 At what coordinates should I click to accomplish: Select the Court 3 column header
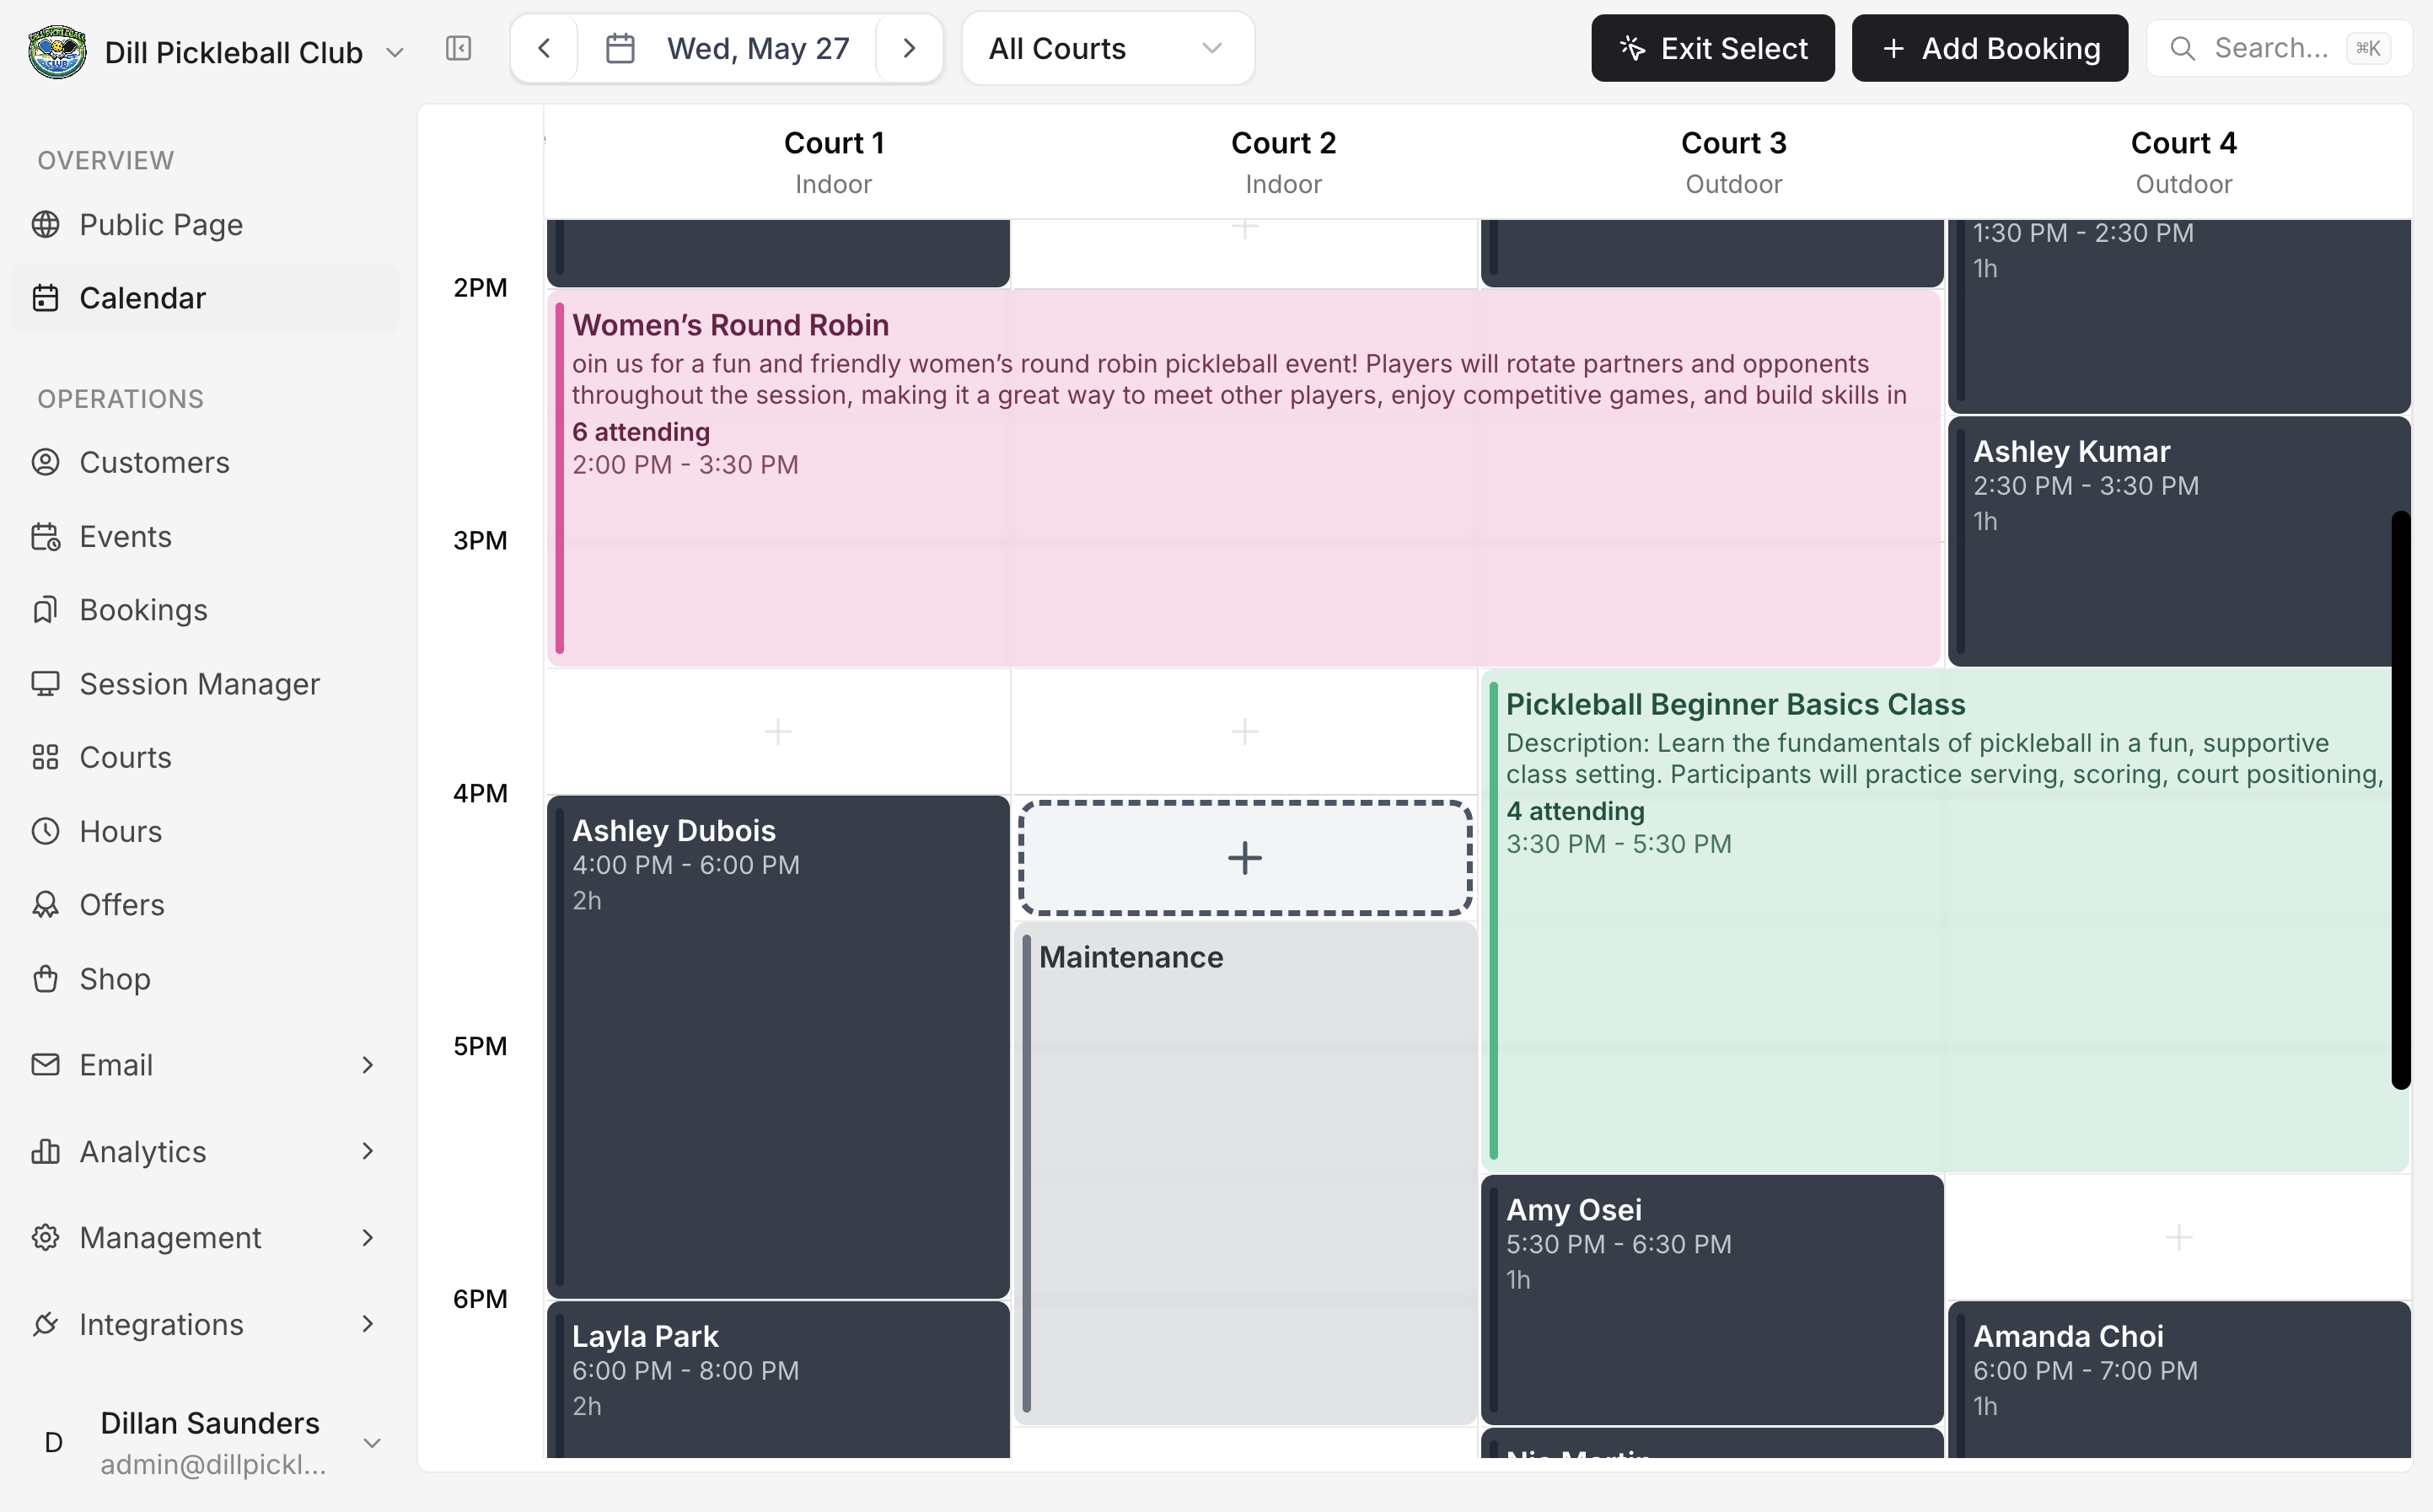[x=1733, y=162]
